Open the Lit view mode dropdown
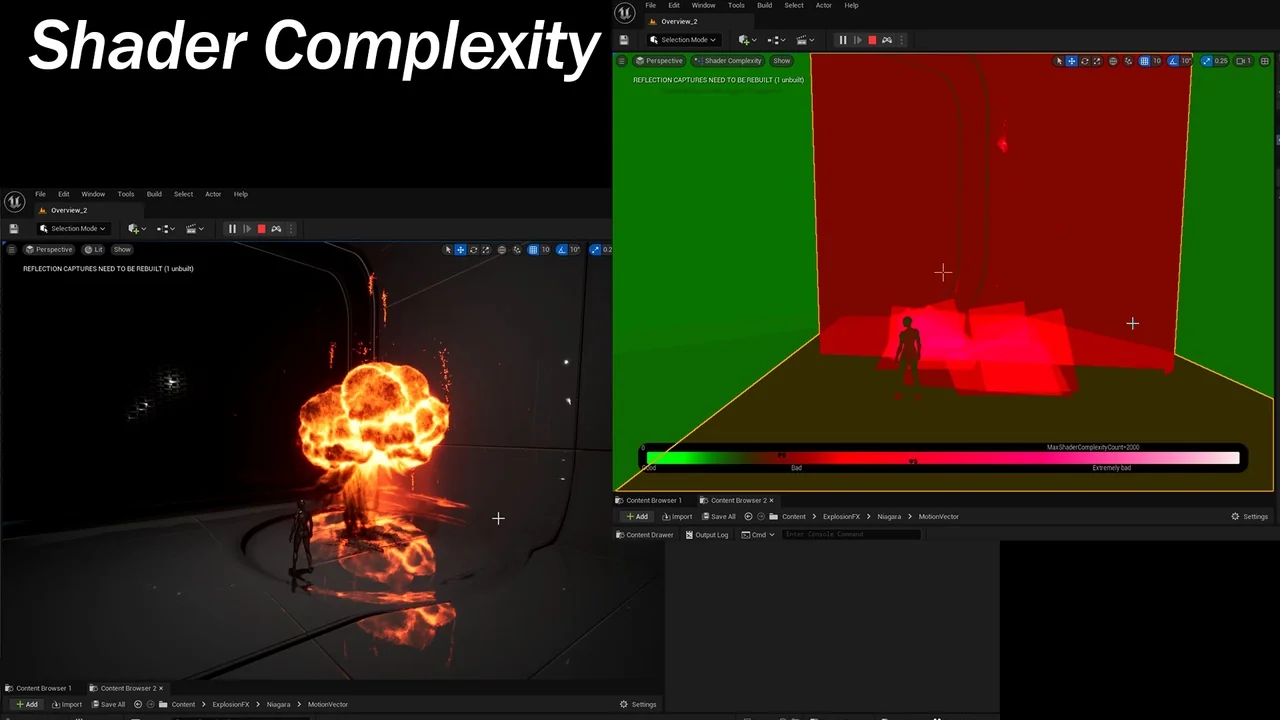The height and width of the screenshot is (720, 1280). [94, 250]
